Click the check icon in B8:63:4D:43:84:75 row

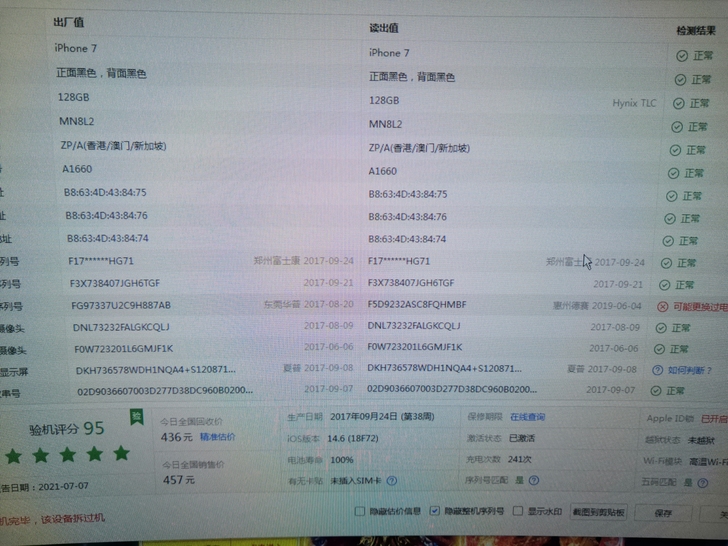pos(671,196)
